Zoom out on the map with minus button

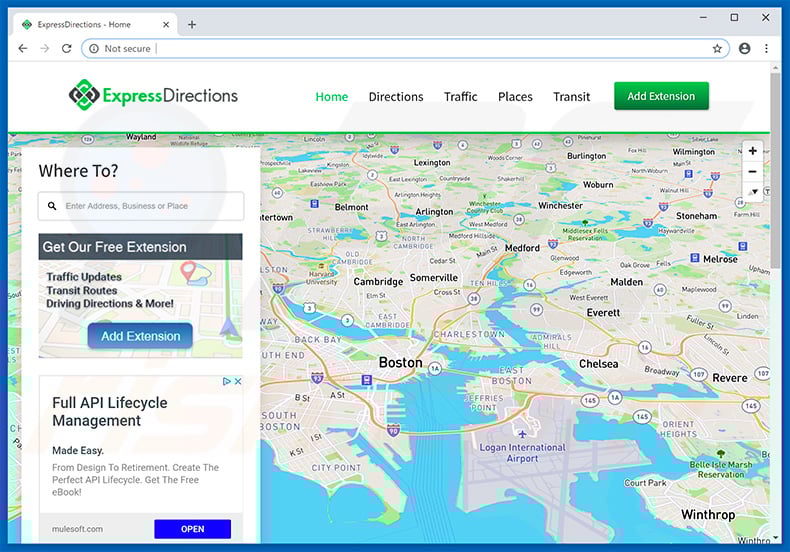click(x=752, y=172)
